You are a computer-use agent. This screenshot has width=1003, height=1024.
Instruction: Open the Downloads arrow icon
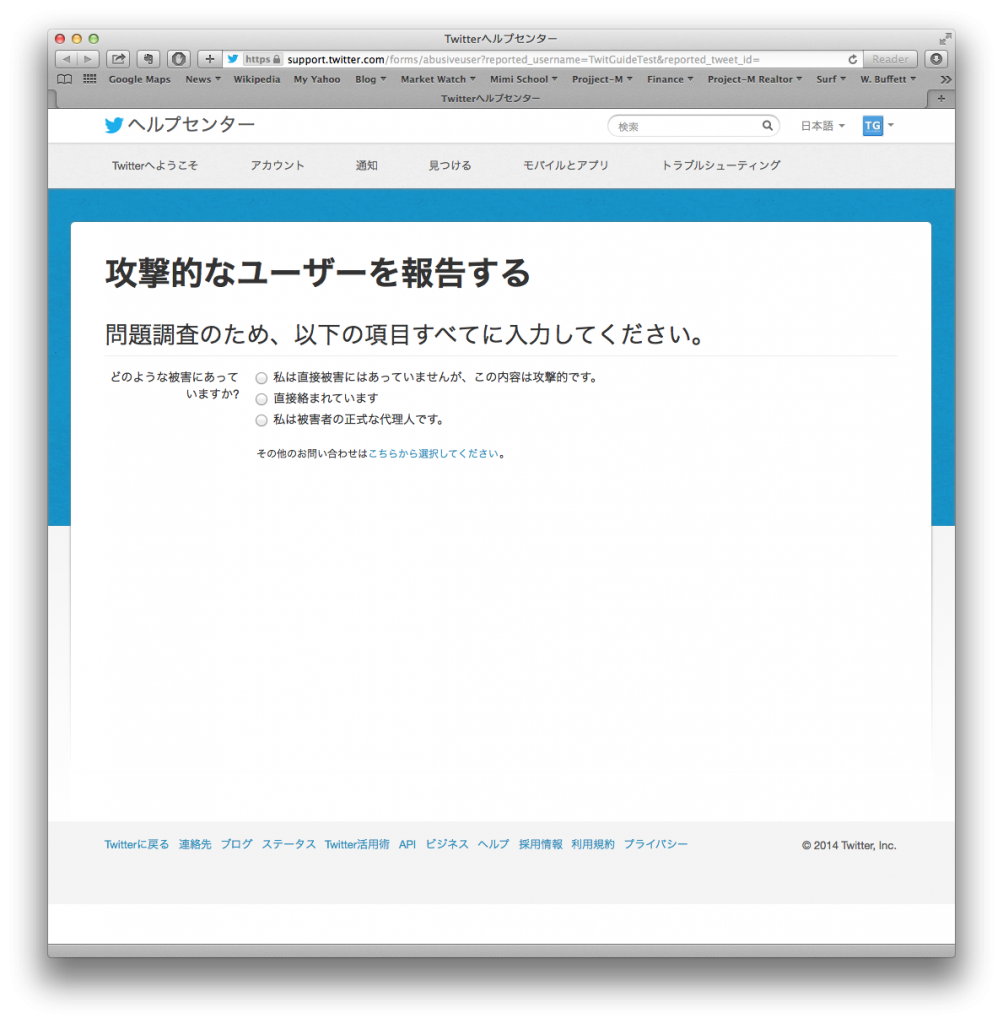936,59
